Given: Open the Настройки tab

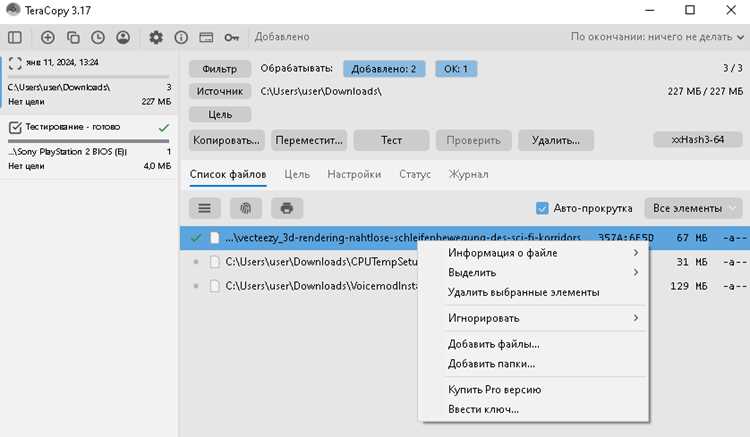Looking at the screenshot, I should [354, 175].
